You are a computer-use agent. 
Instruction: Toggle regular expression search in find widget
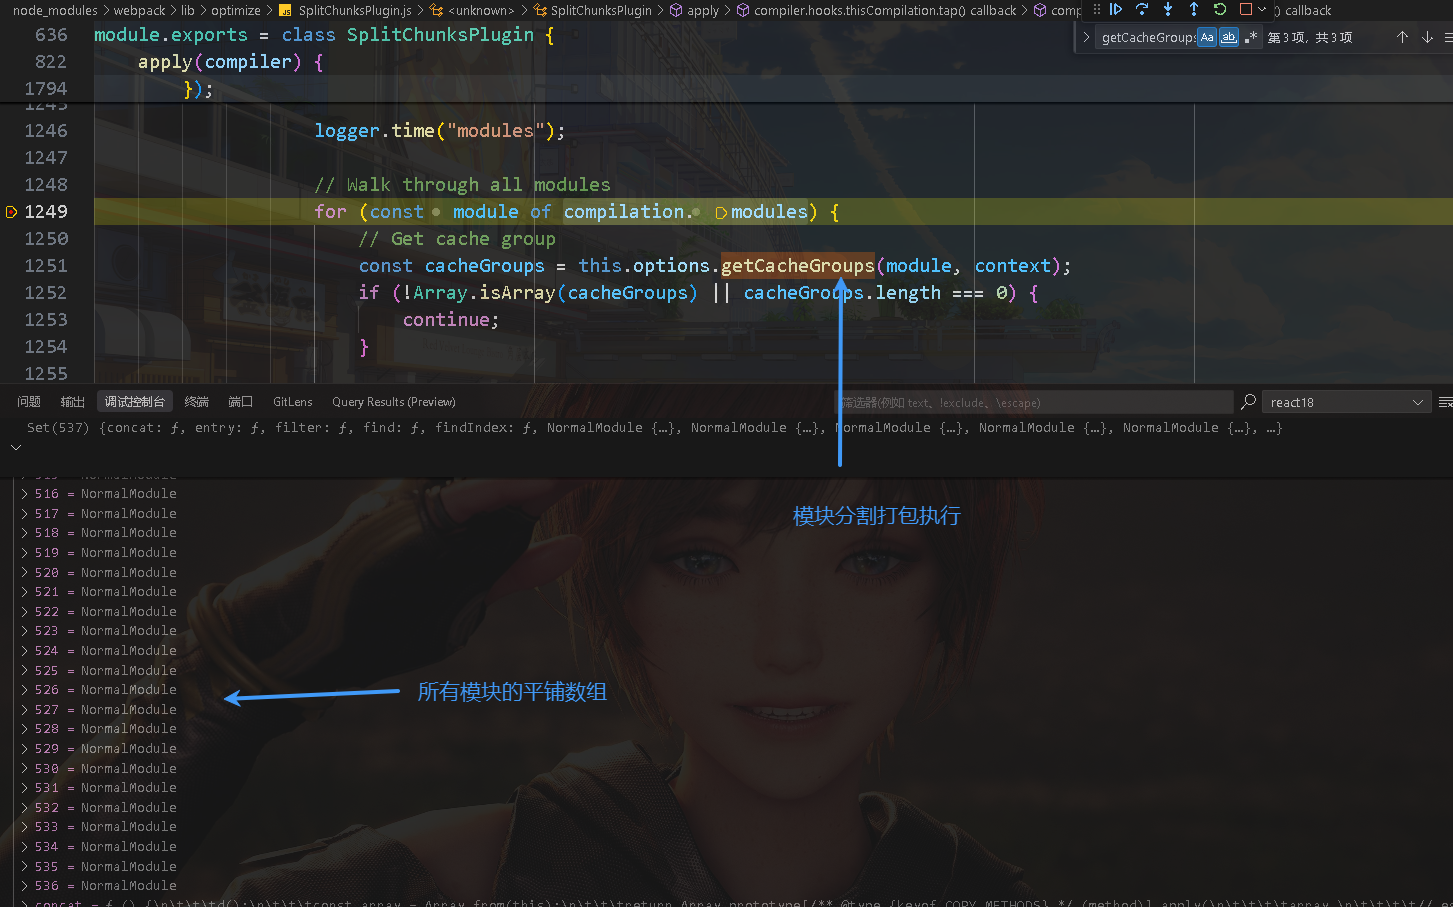coord(1250,37)
